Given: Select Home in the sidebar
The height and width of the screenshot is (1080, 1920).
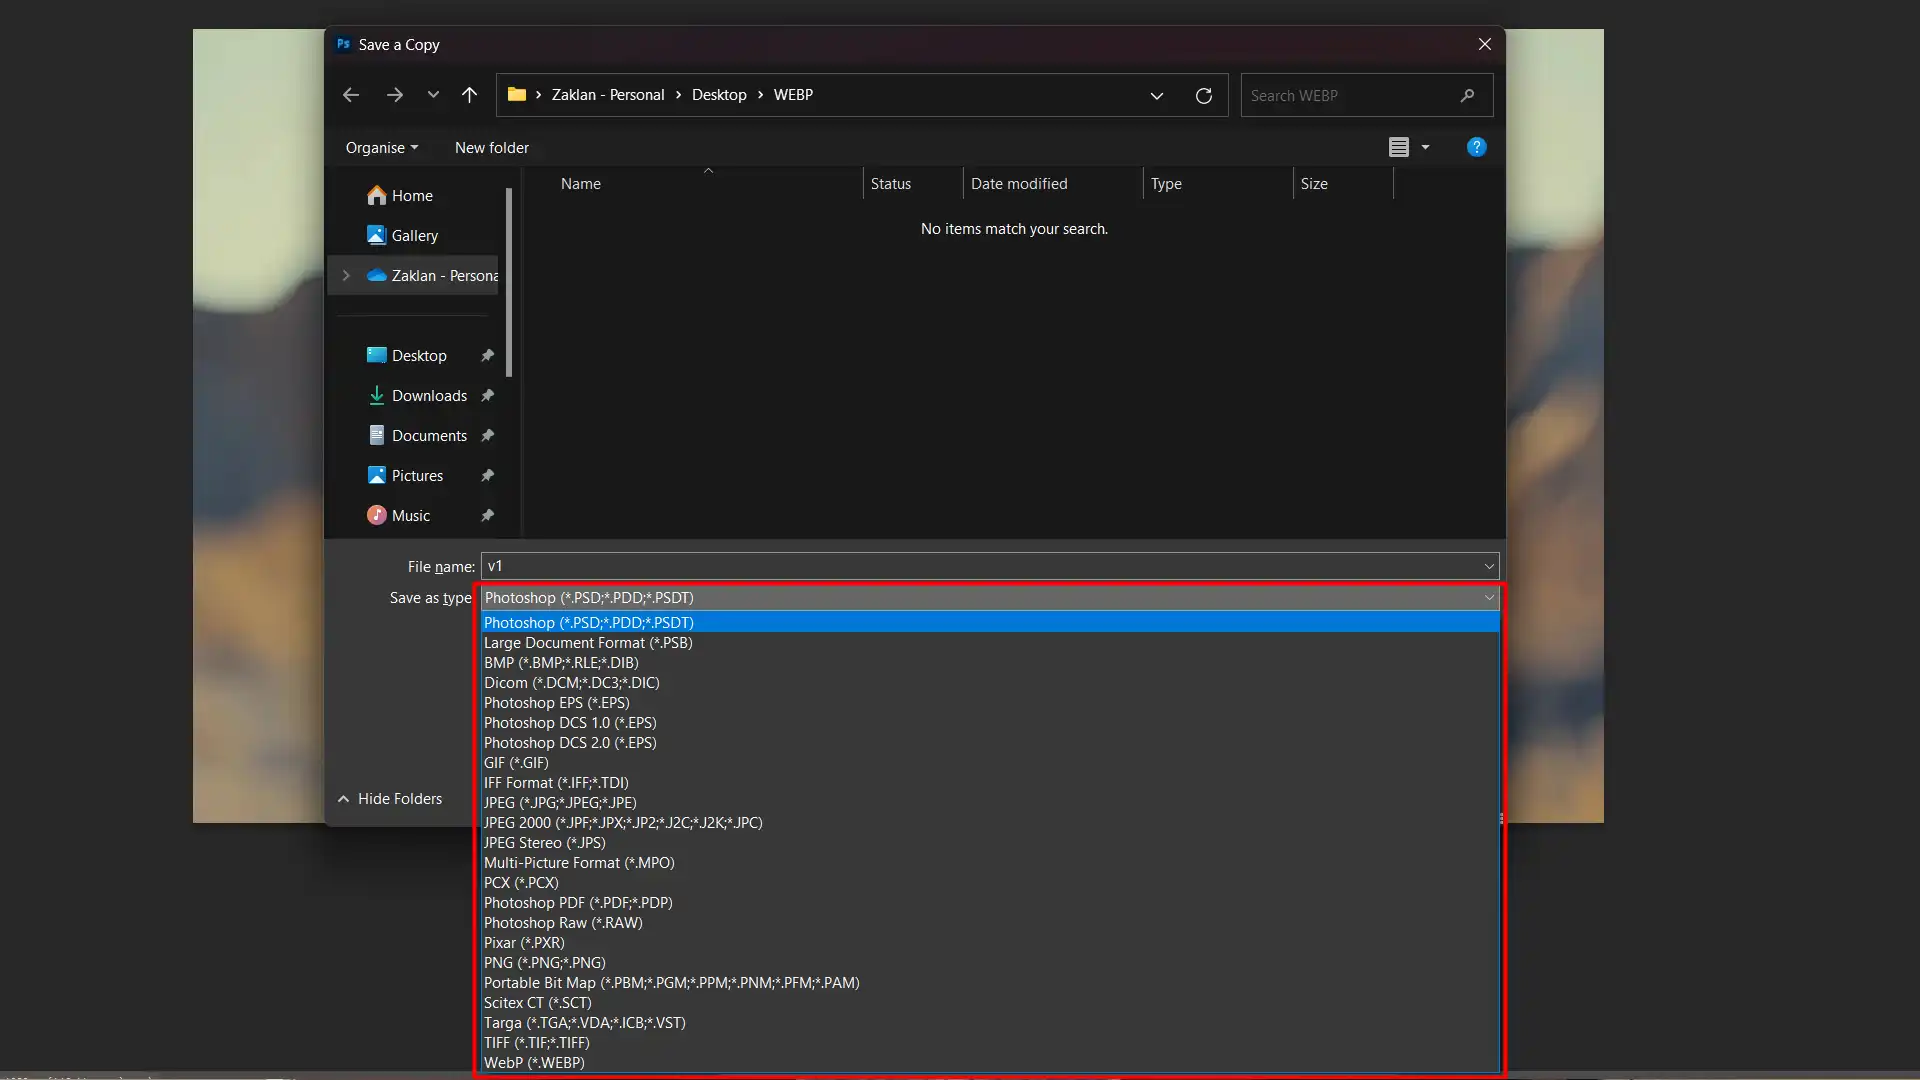Looking at the screenshot, I should pos(412,196).
